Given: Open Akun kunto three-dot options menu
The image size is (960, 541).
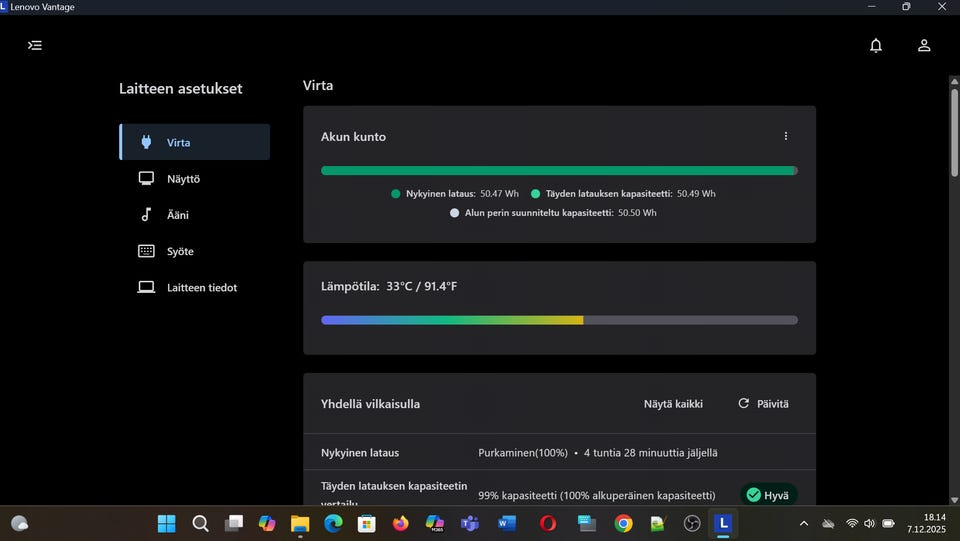Looking at the screenshot, I should pos(786,136).
